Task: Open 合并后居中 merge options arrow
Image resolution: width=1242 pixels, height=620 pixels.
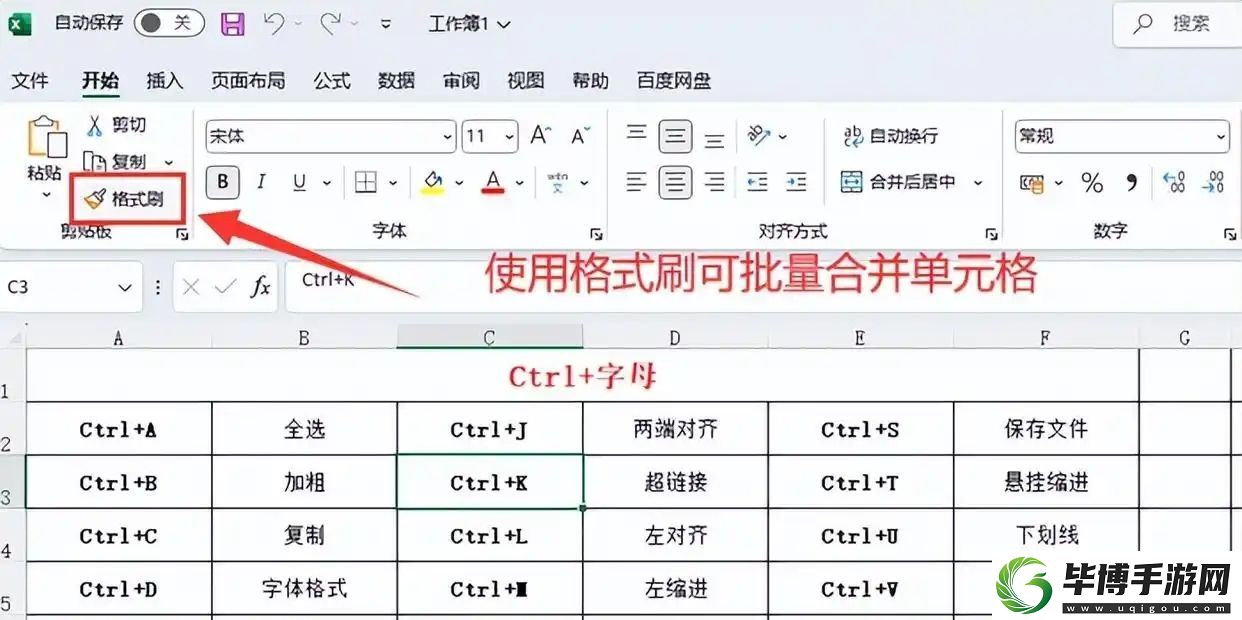Action: pyautogui.click(x=978, y=183)
